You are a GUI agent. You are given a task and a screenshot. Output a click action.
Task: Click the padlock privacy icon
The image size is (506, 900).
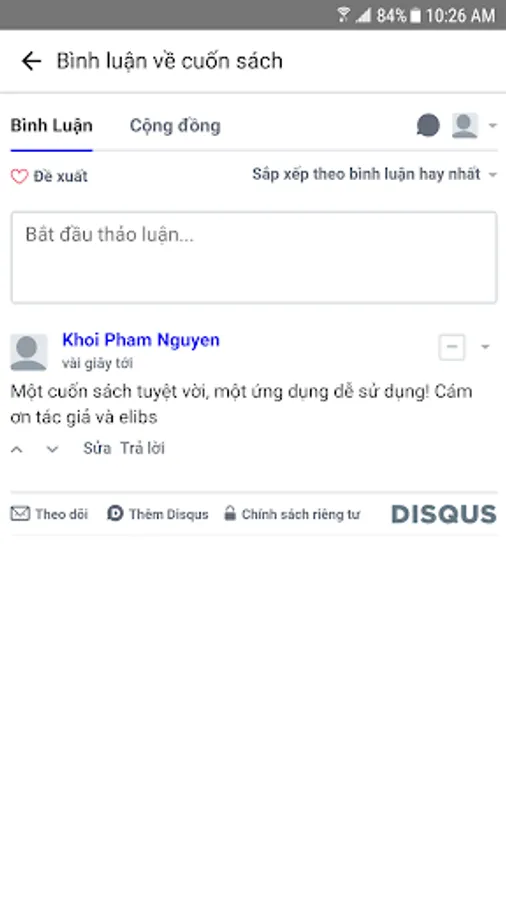click(229, 513)
